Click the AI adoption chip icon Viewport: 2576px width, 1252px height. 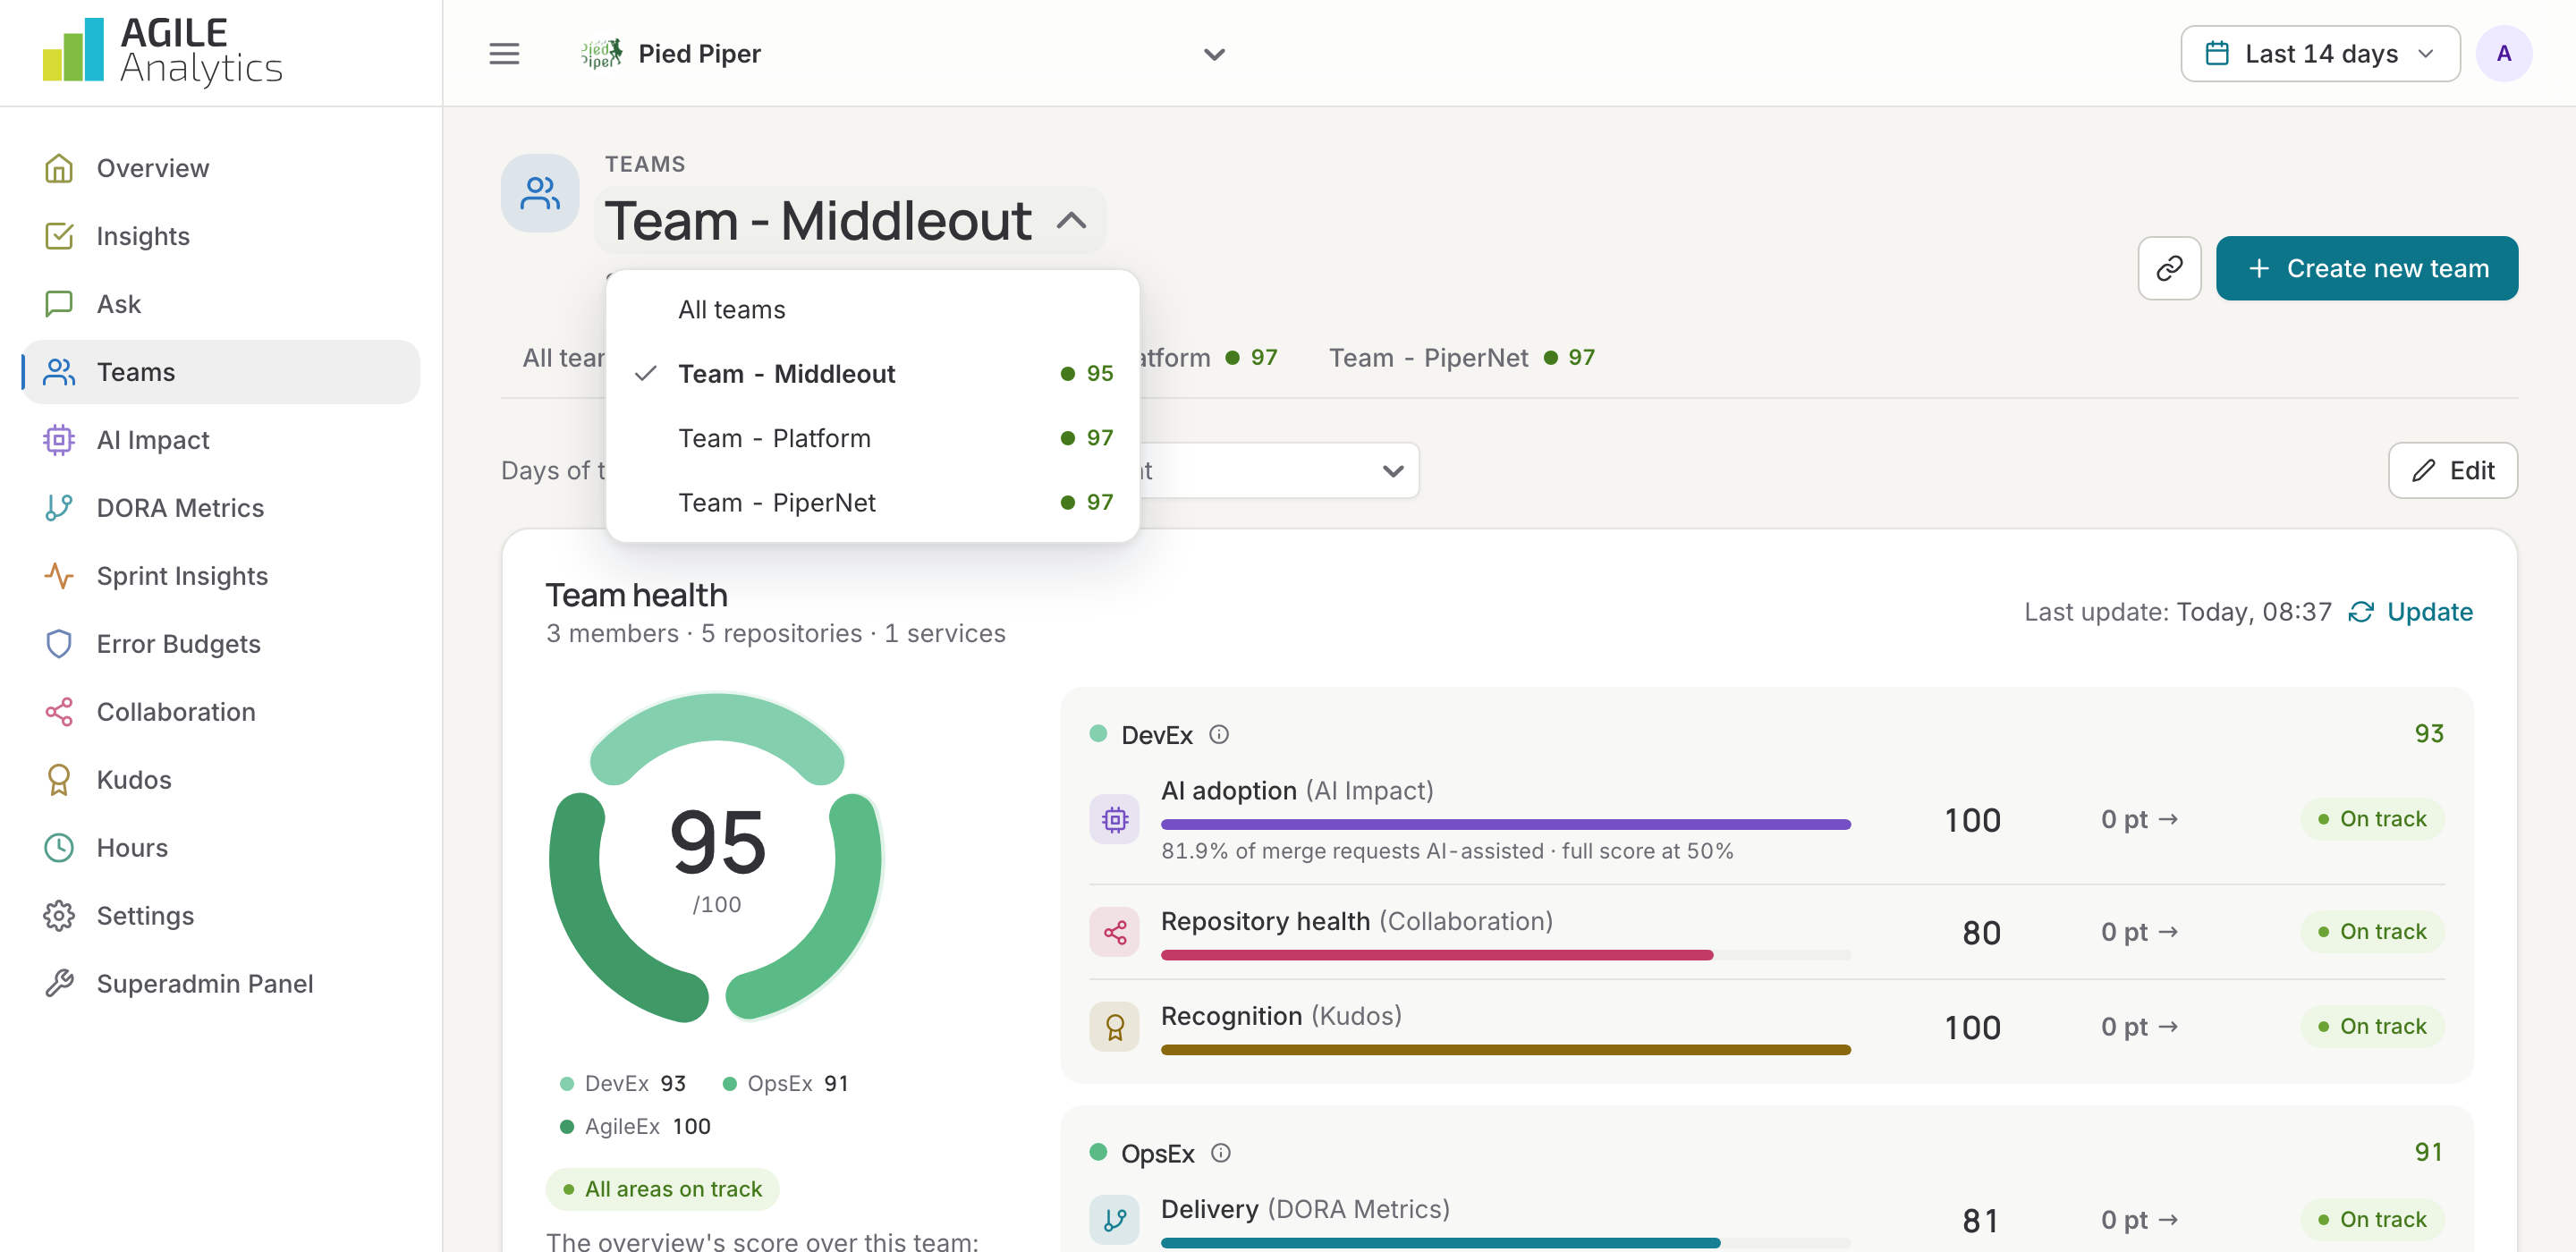(x=1114, y=820)
